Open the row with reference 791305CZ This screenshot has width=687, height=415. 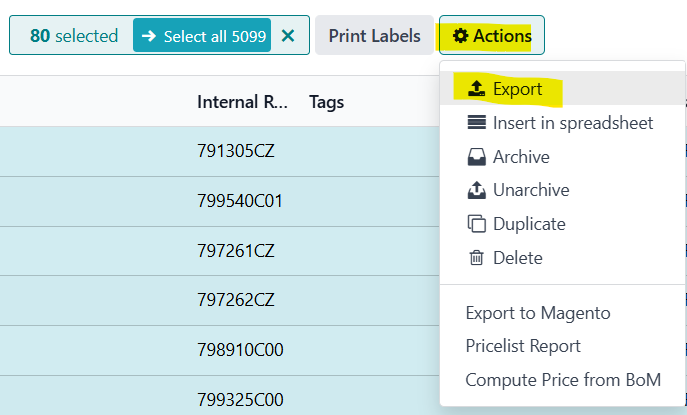tap(236, 152)
